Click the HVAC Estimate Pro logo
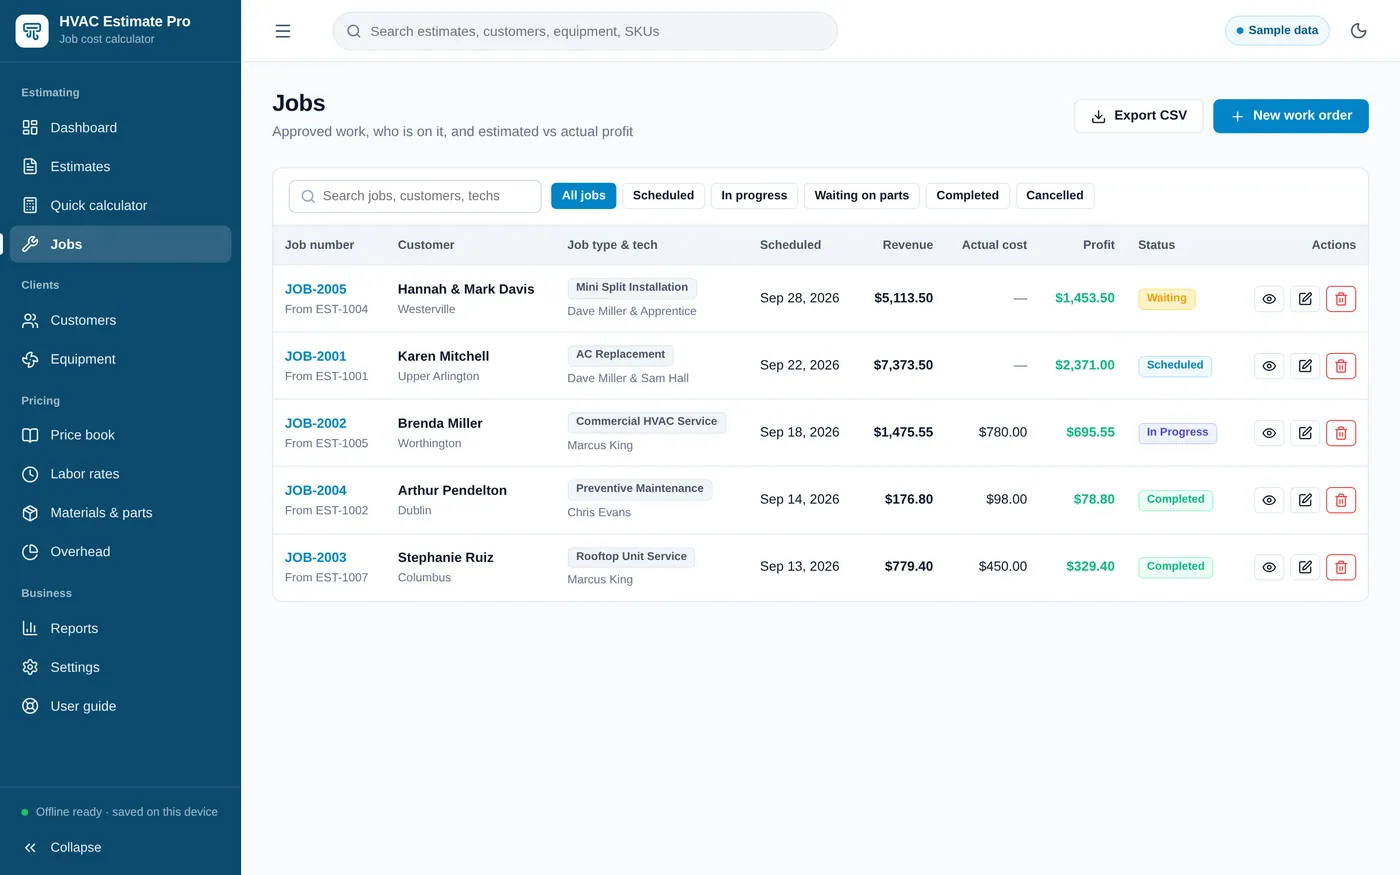Image resolution: width=1400 pixels, height=875 pixels. tap(32, 31)
